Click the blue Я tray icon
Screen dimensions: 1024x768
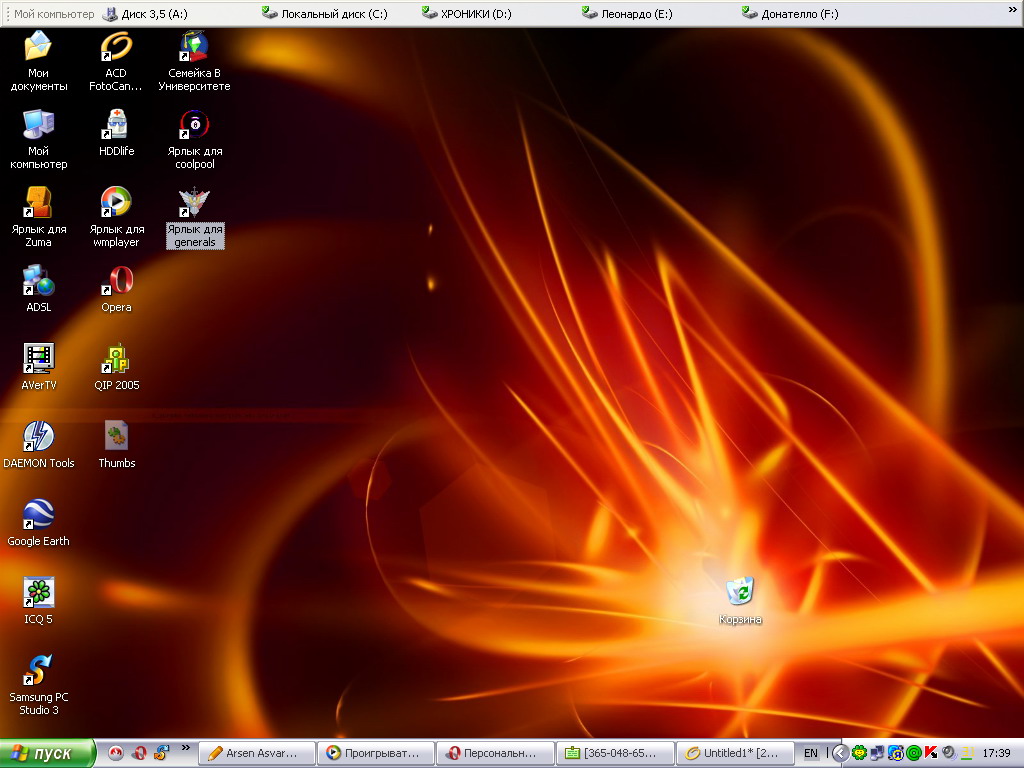pyautogui.click(x=895, y=753)
